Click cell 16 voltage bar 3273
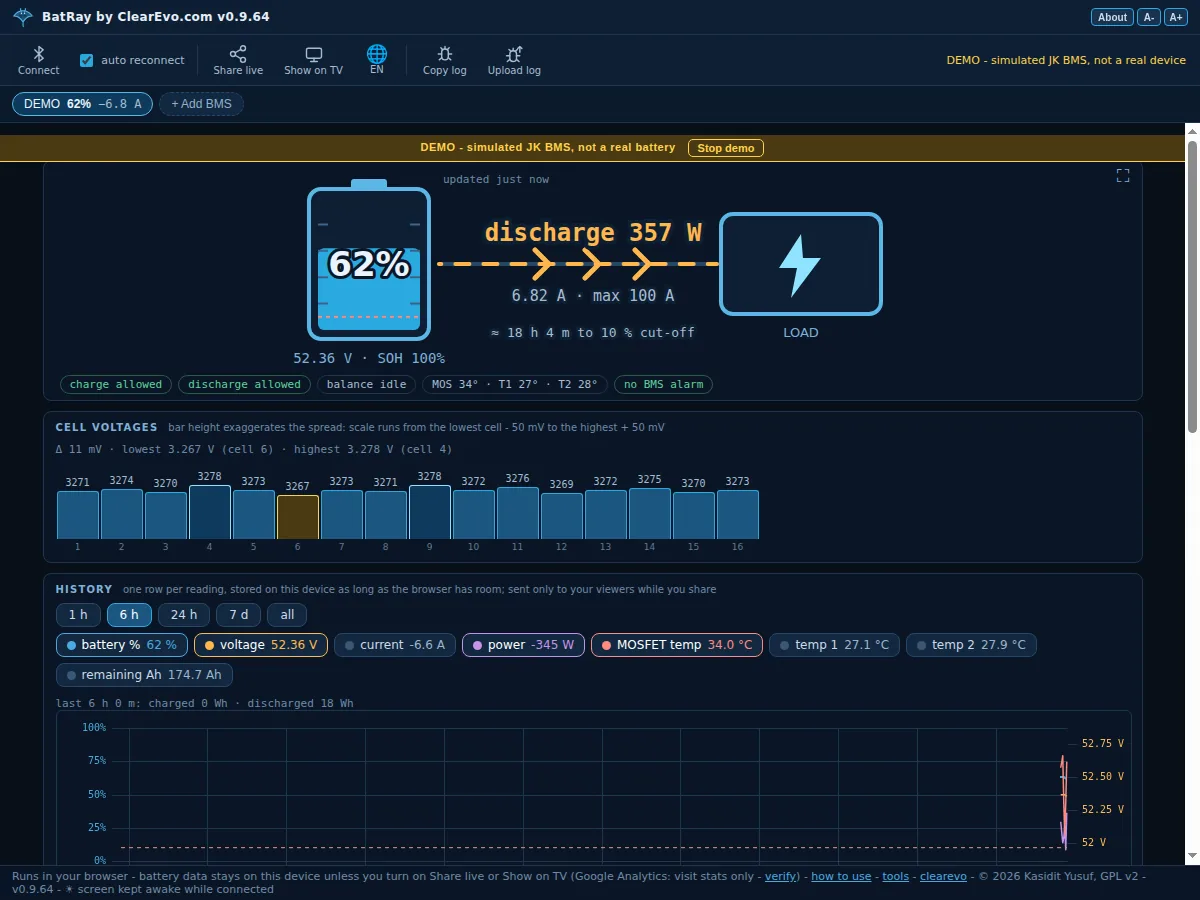The image size is (1200, 900). (x=738, y=514)
